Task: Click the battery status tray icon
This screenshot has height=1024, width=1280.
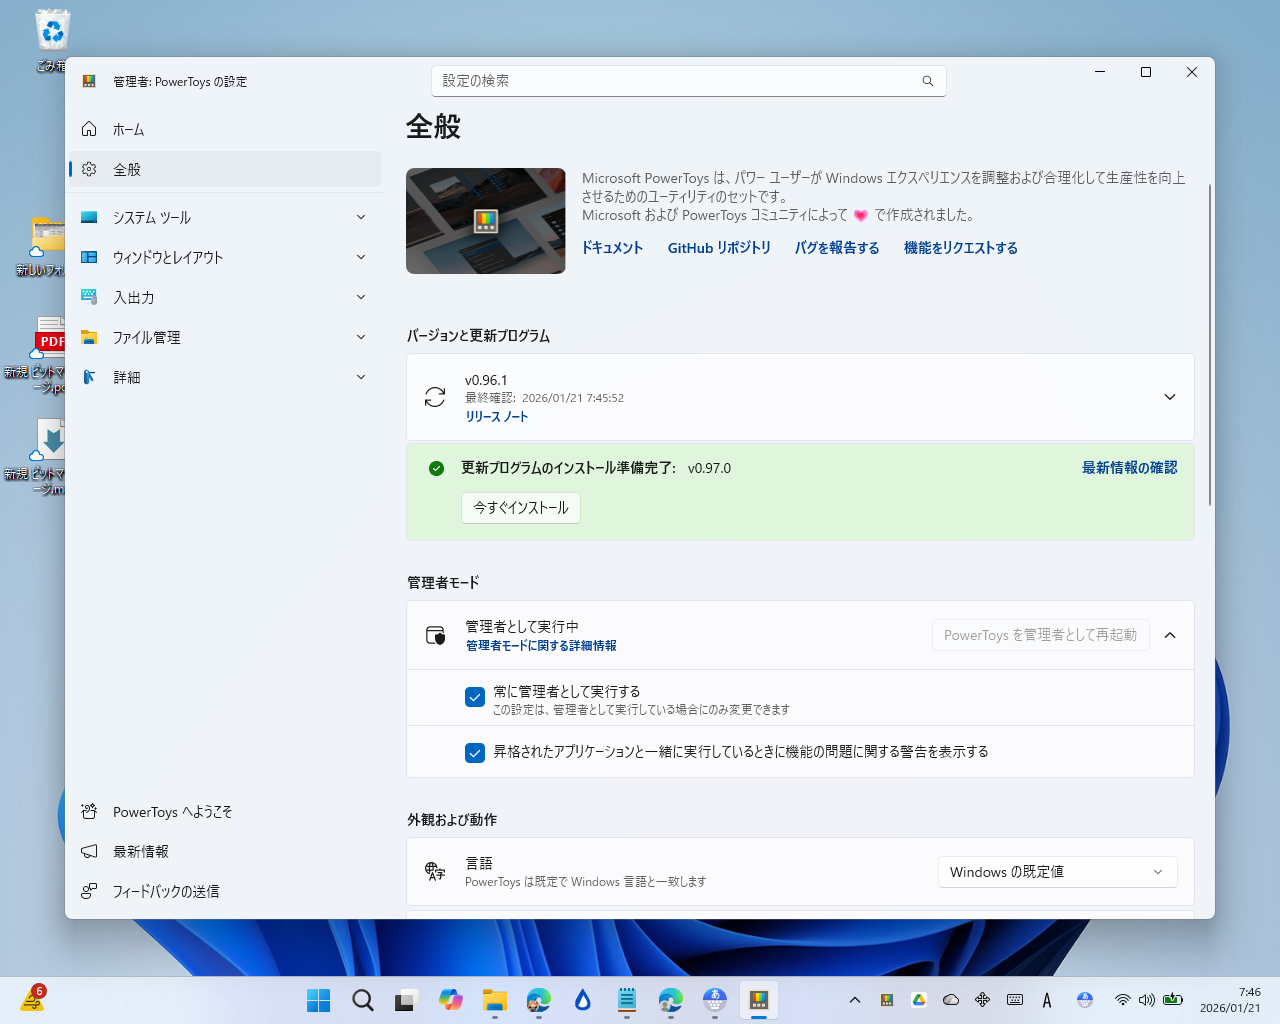Action: (1173, 1000)
